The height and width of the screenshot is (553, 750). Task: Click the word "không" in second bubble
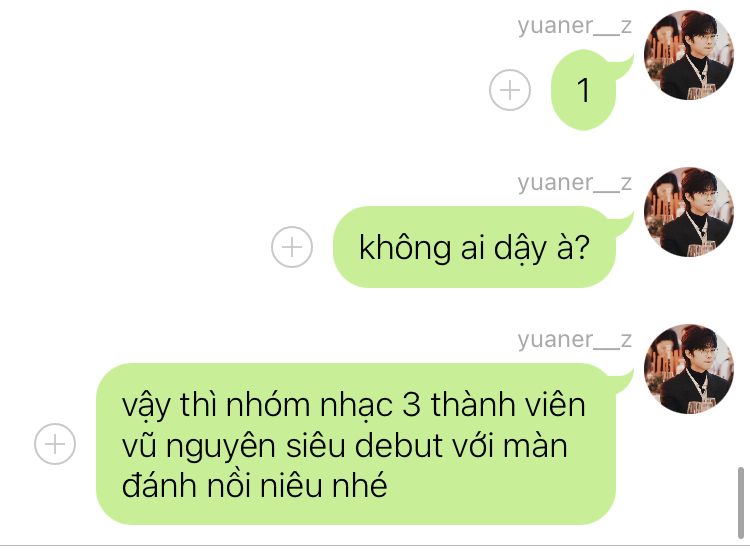pyautogui.click(x=405, y=248)
